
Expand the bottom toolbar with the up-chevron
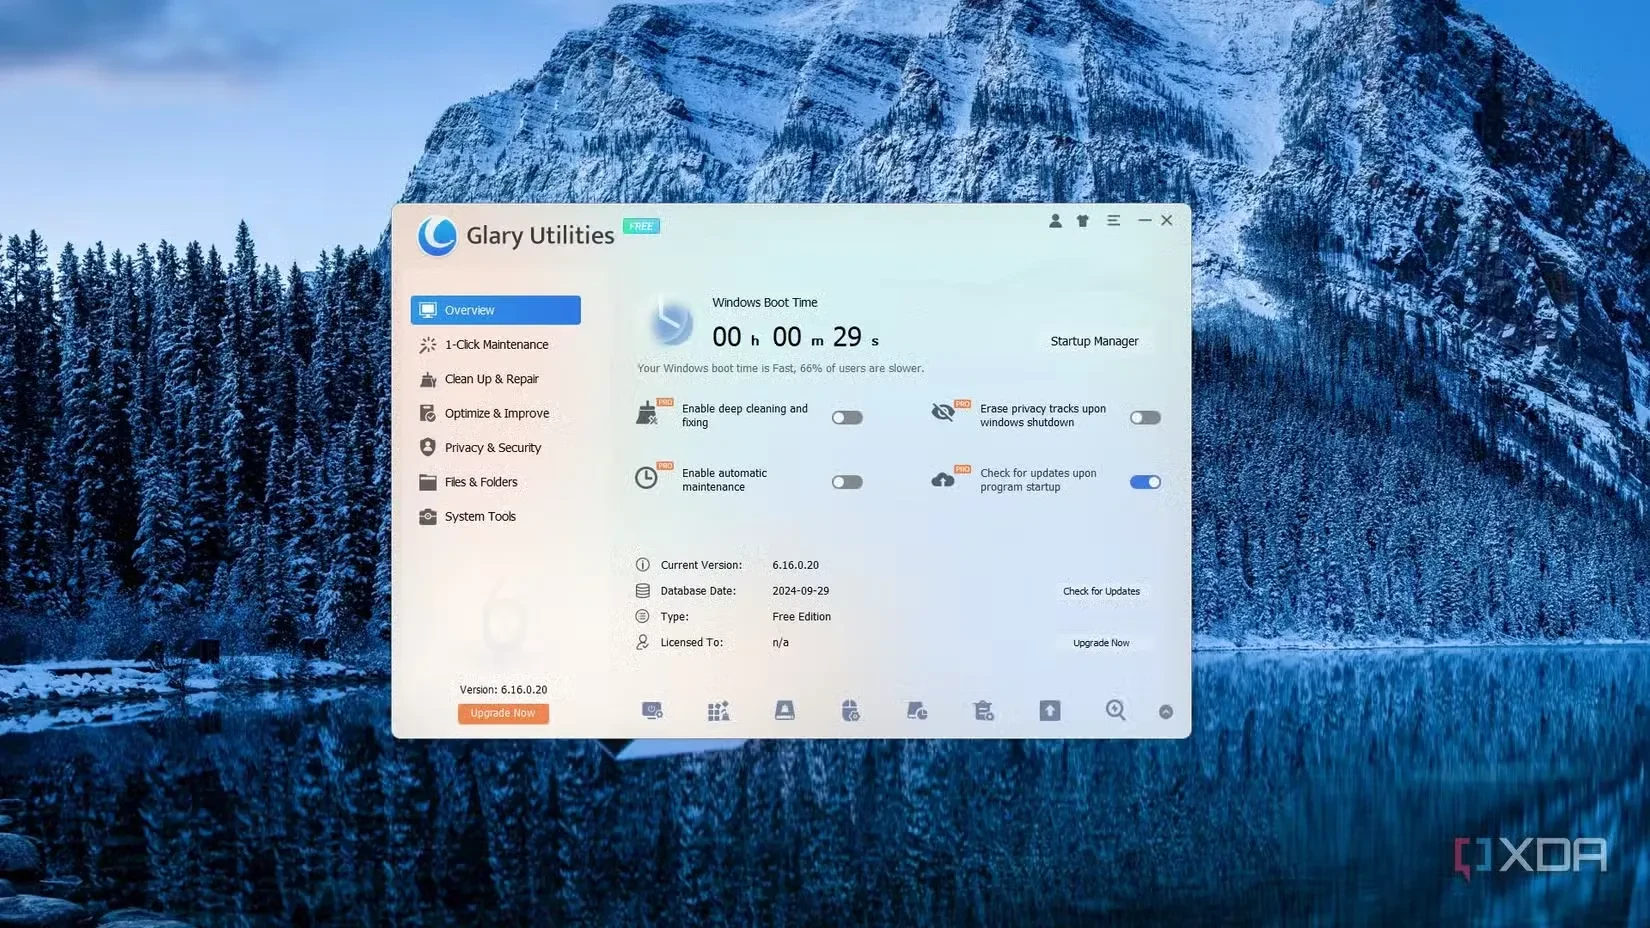click(x=1166, y=712)
